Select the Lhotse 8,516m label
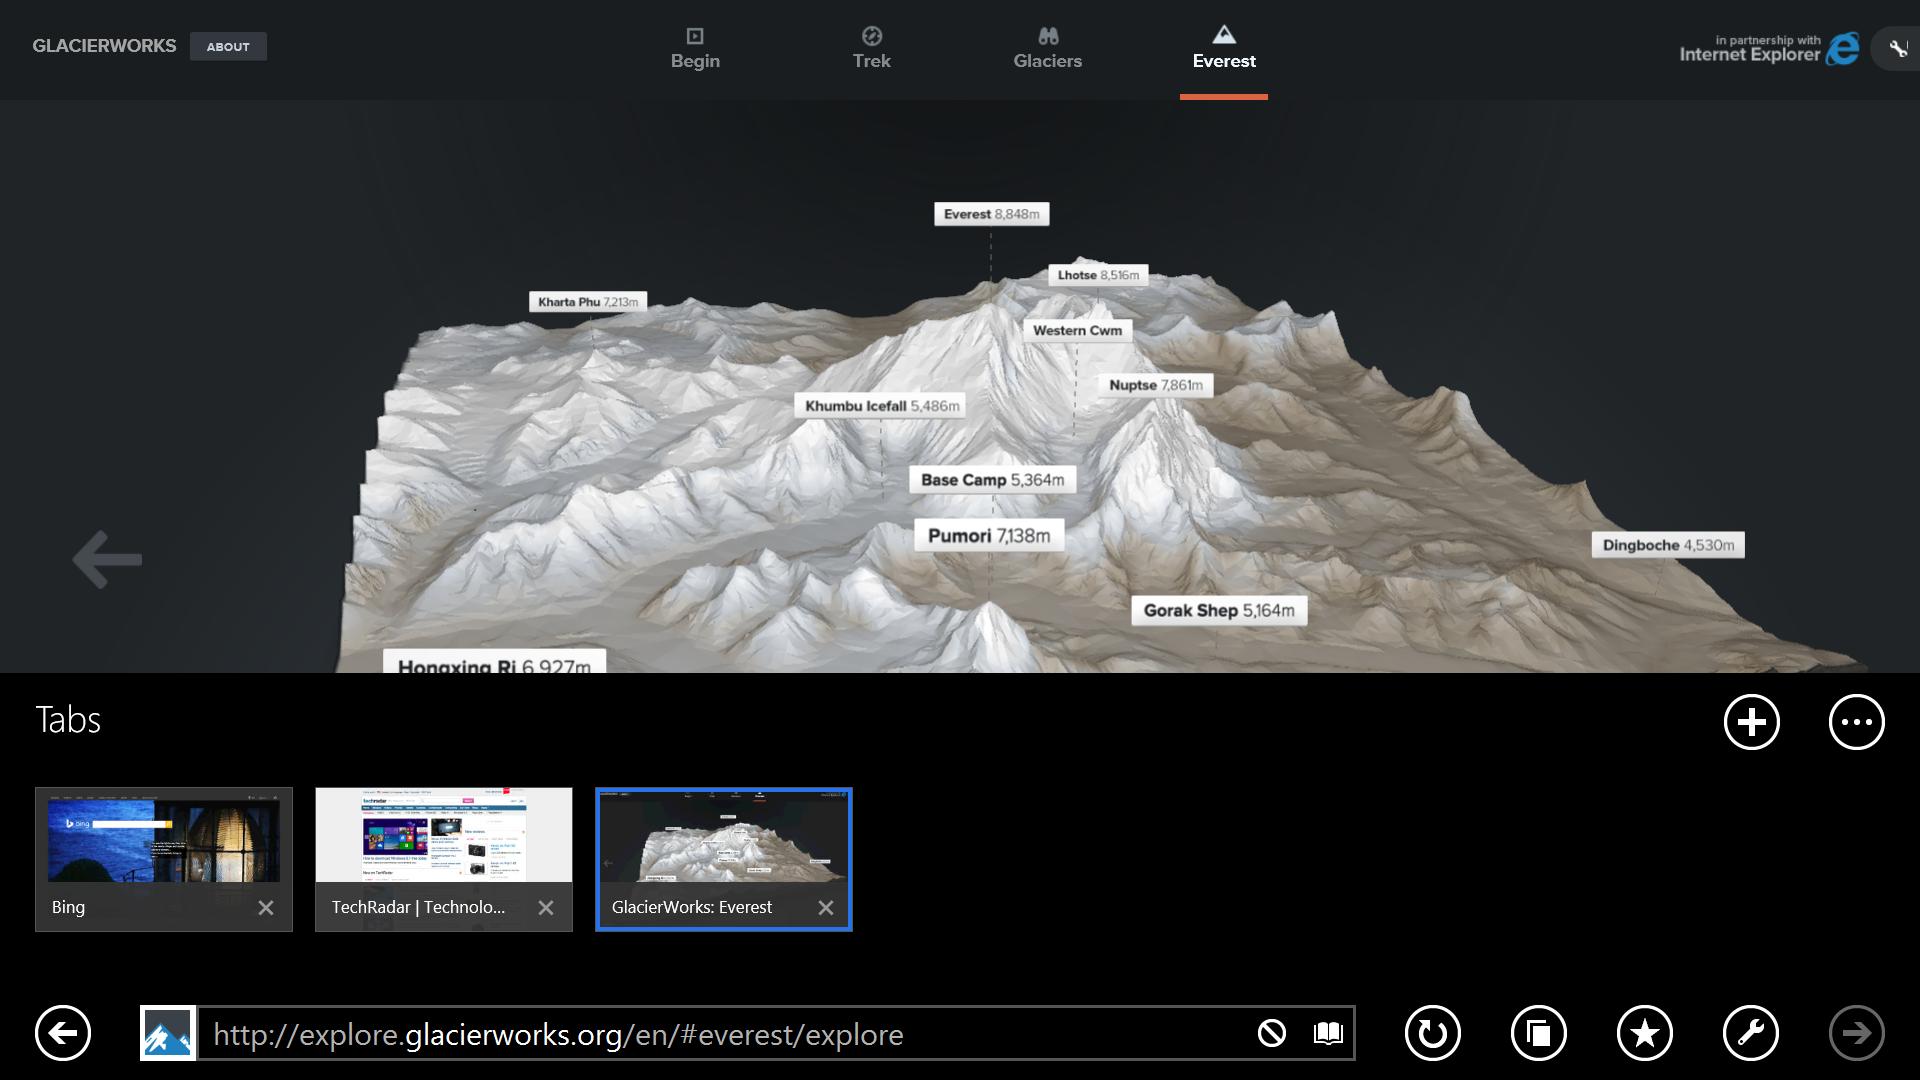This screenshot has width=1920, height=1080. [1098, 275]
